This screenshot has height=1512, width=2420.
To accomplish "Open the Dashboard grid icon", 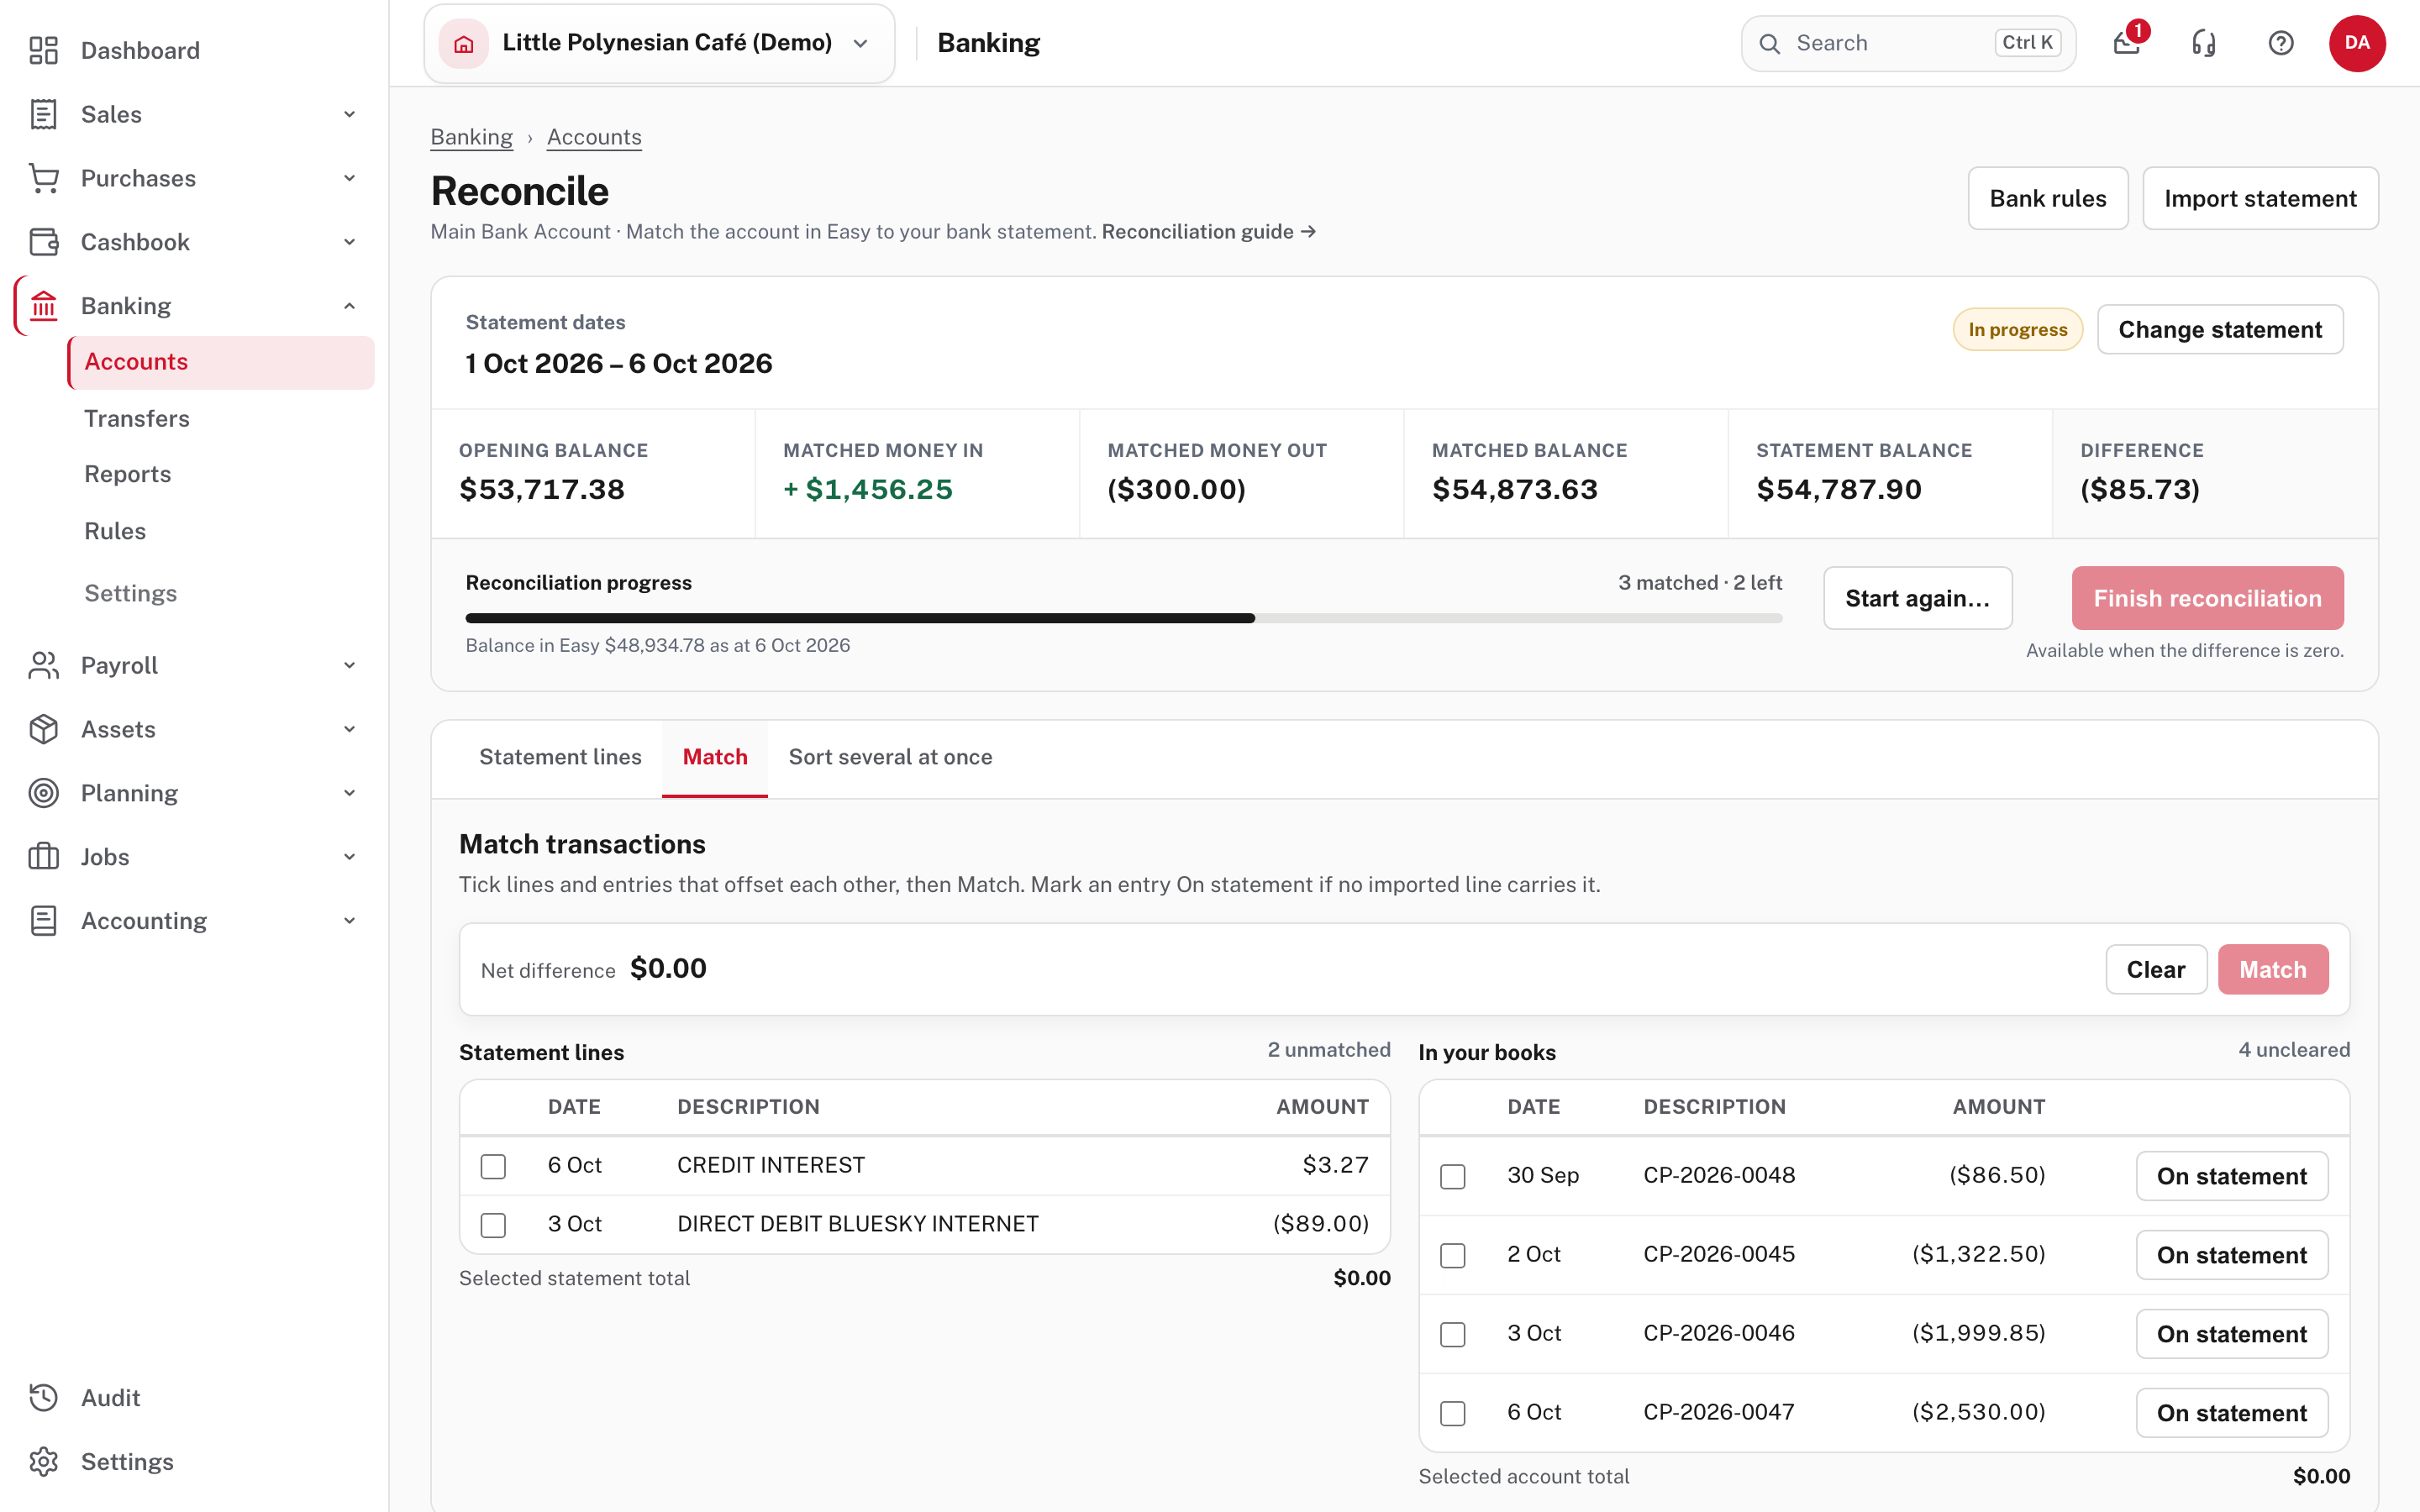I will pos(43,50).
